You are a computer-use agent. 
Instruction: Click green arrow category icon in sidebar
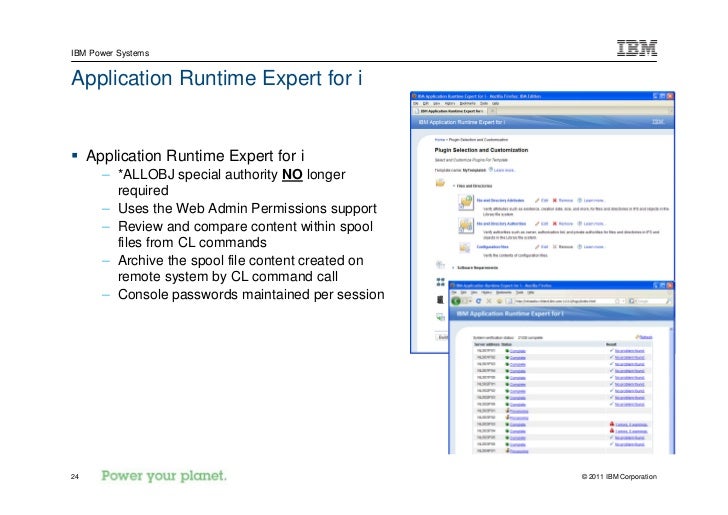coord(440,317)
